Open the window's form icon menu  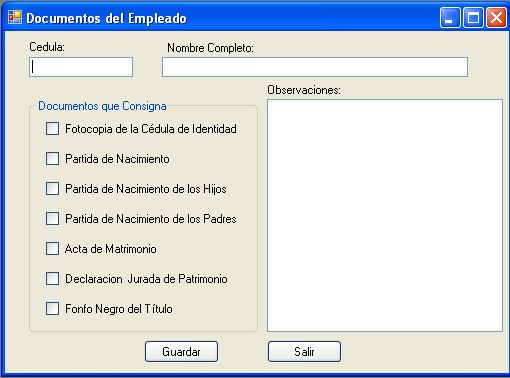(x=15, y=17)
